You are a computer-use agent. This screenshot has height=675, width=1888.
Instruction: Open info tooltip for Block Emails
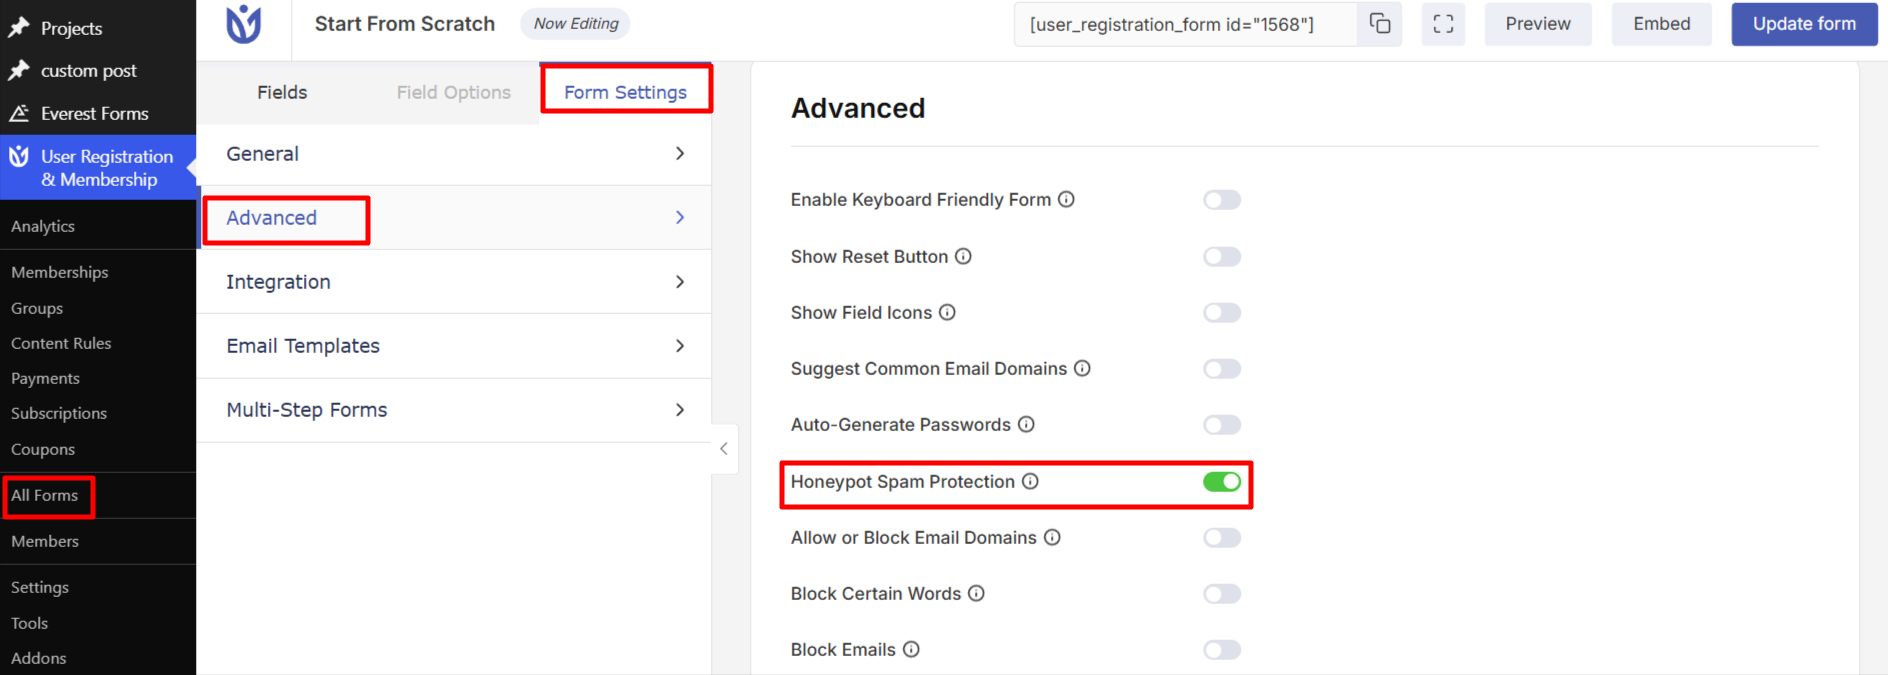tap(911, 649)
